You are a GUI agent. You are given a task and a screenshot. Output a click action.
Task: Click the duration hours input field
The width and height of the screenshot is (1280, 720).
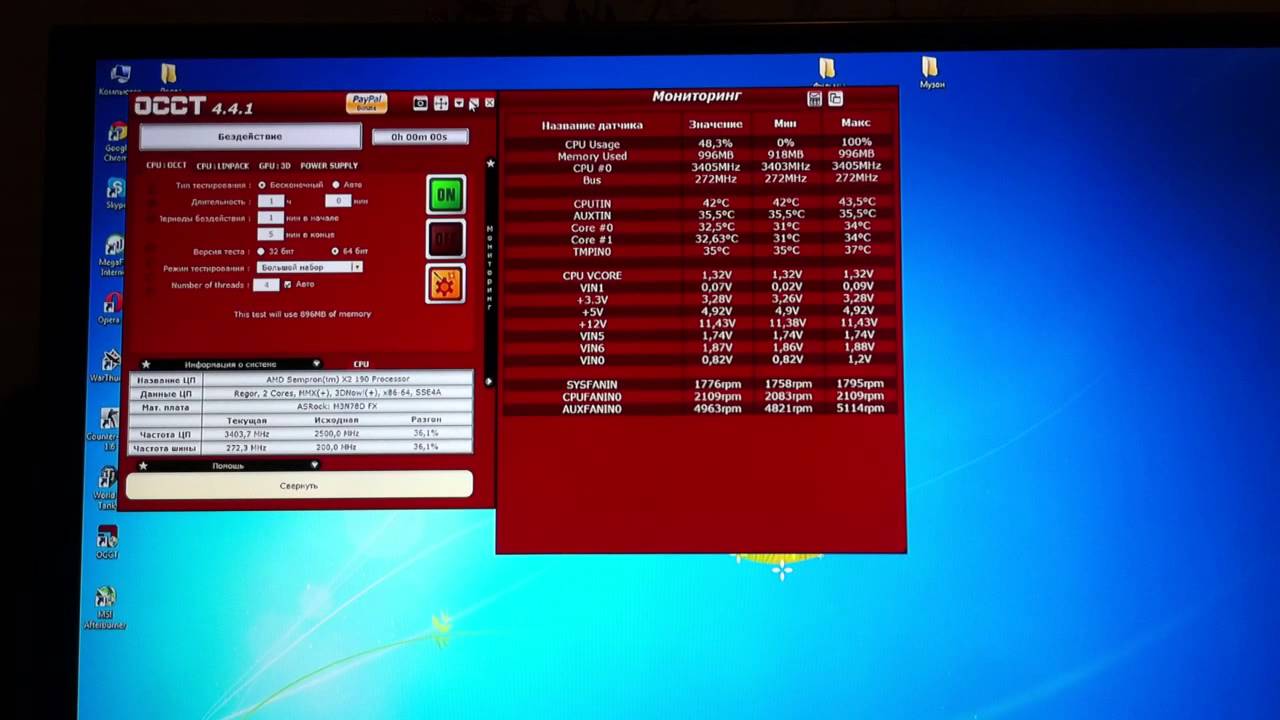point(270,201)
